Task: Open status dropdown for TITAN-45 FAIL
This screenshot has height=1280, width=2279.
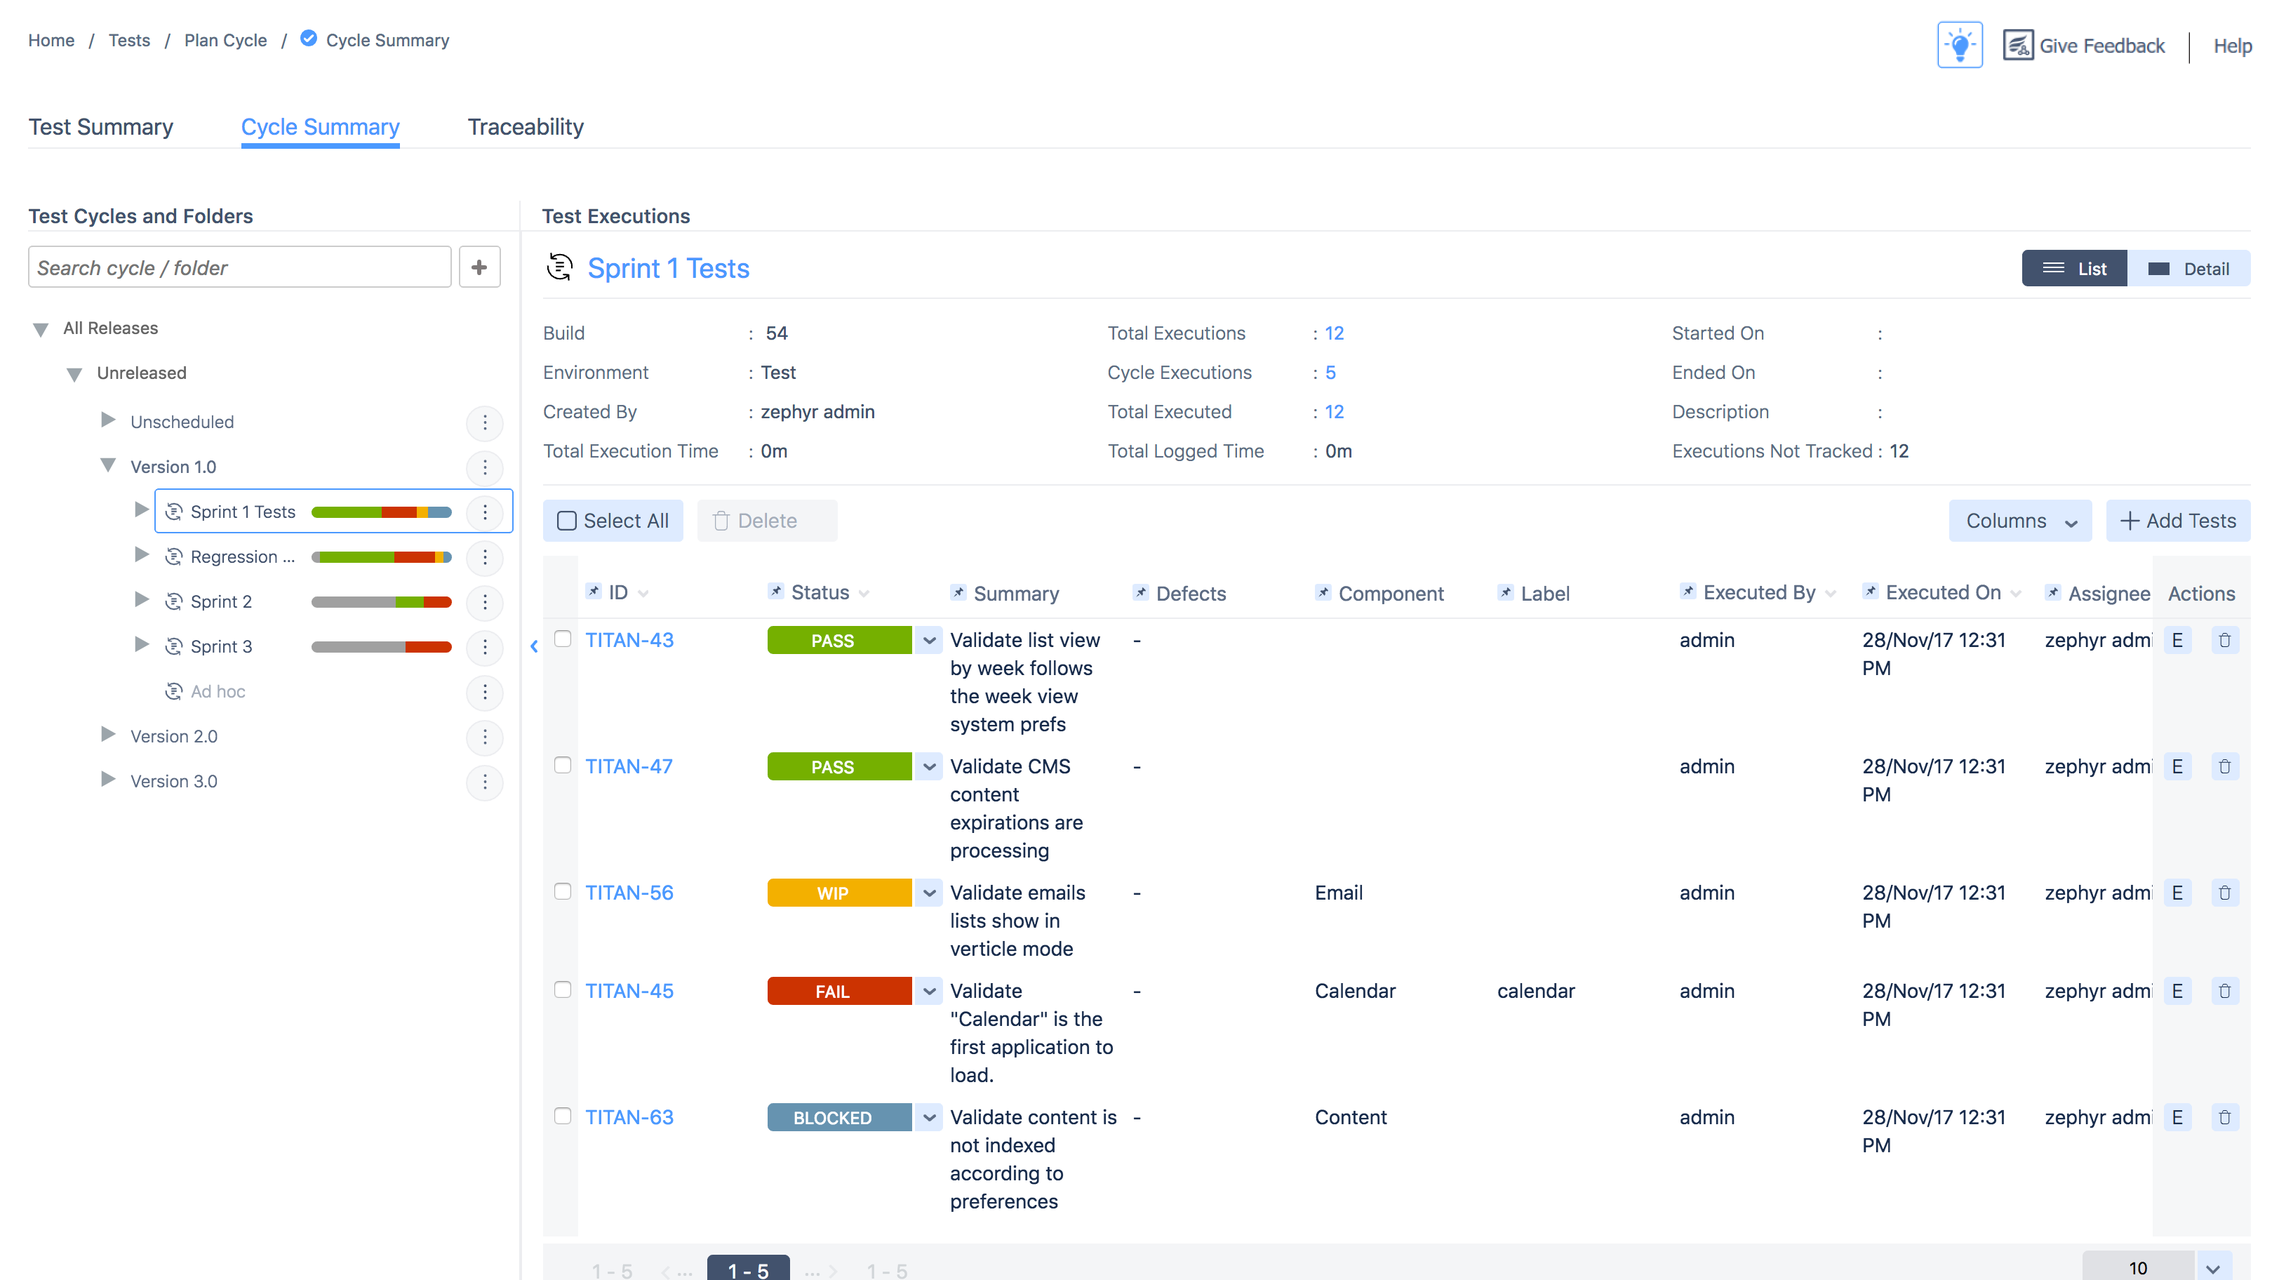Action: [929, 992]
